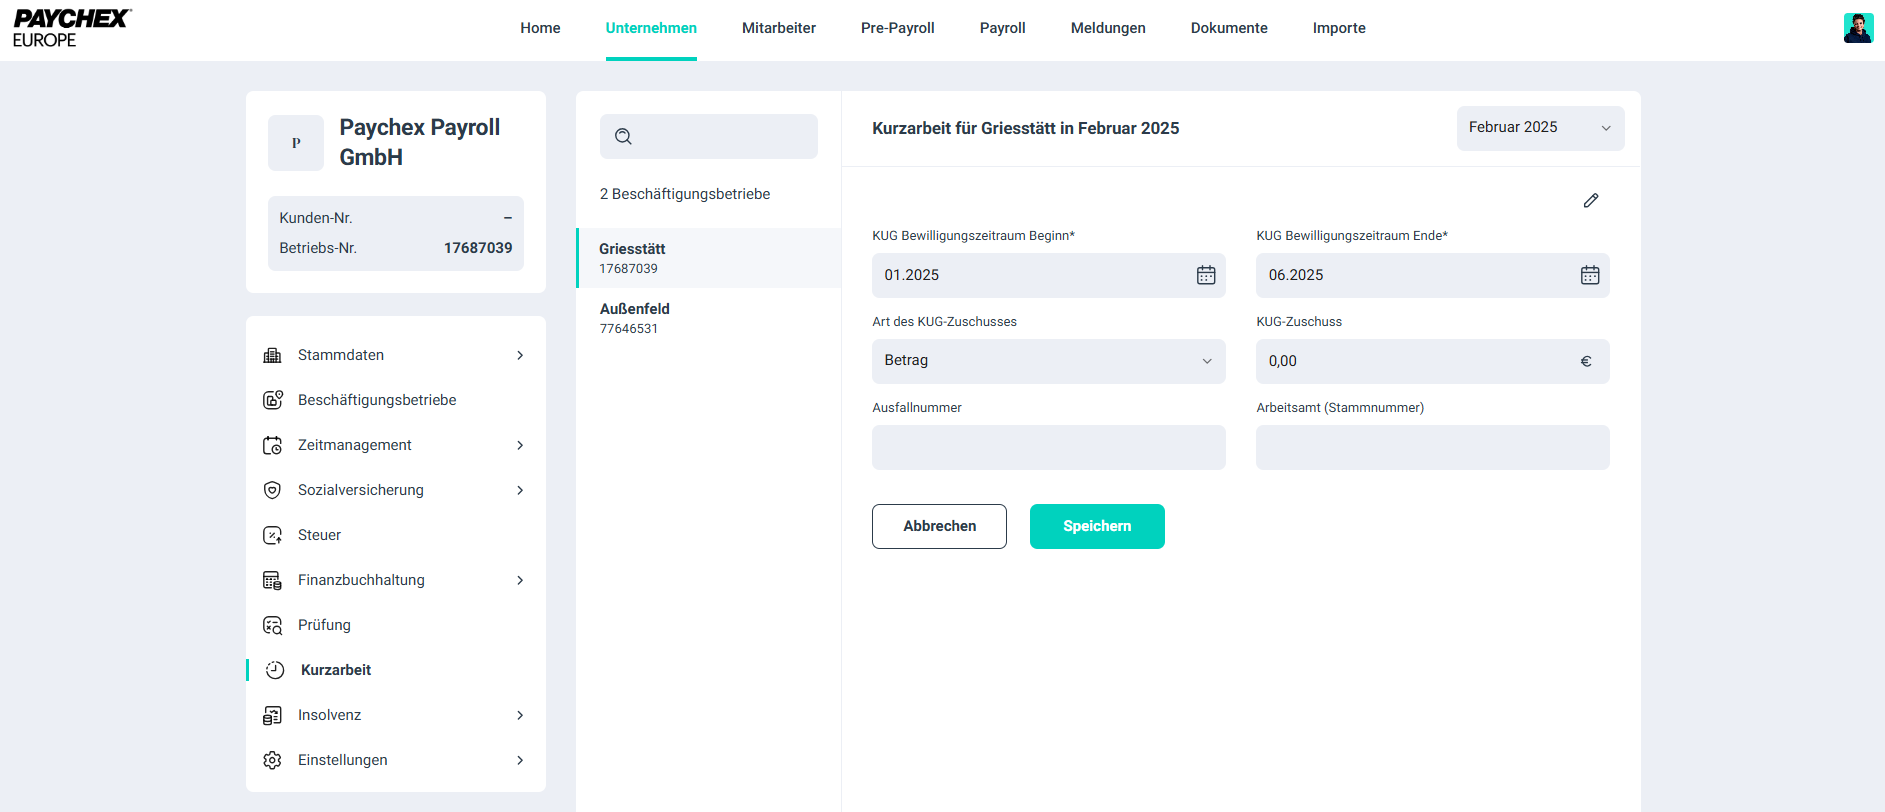Expand the Zeitmanagement menu section
1885x812 pixels.
click(x=520, y=445)
